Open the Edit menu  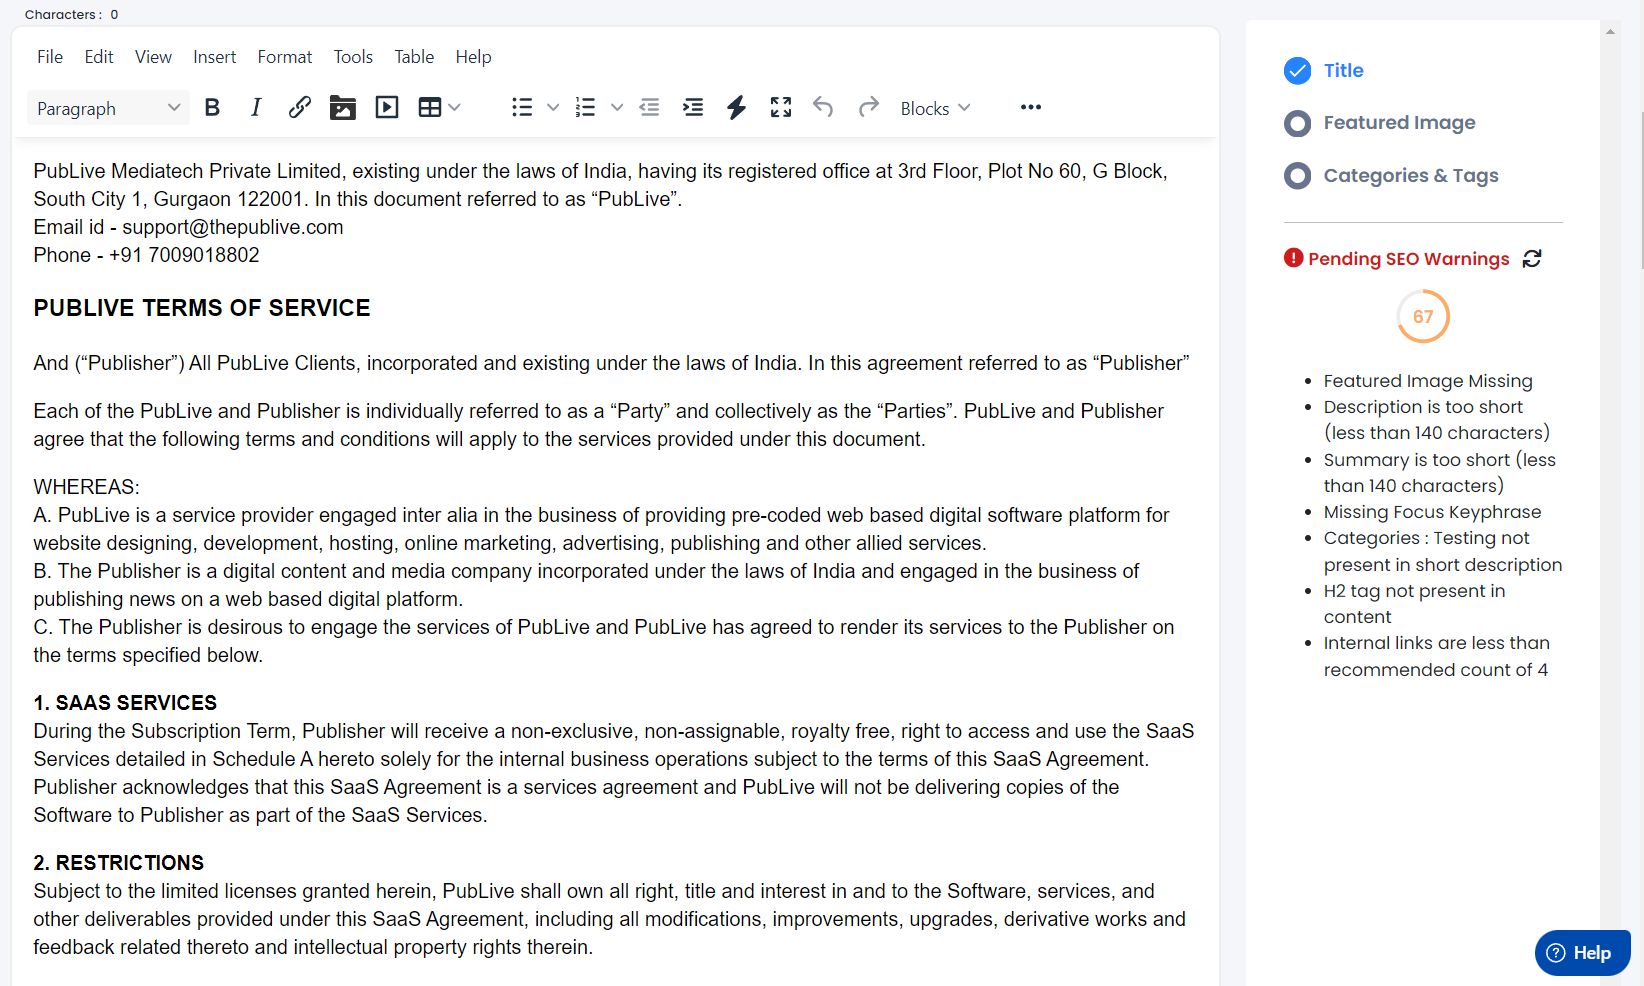[x=99, y=57]
